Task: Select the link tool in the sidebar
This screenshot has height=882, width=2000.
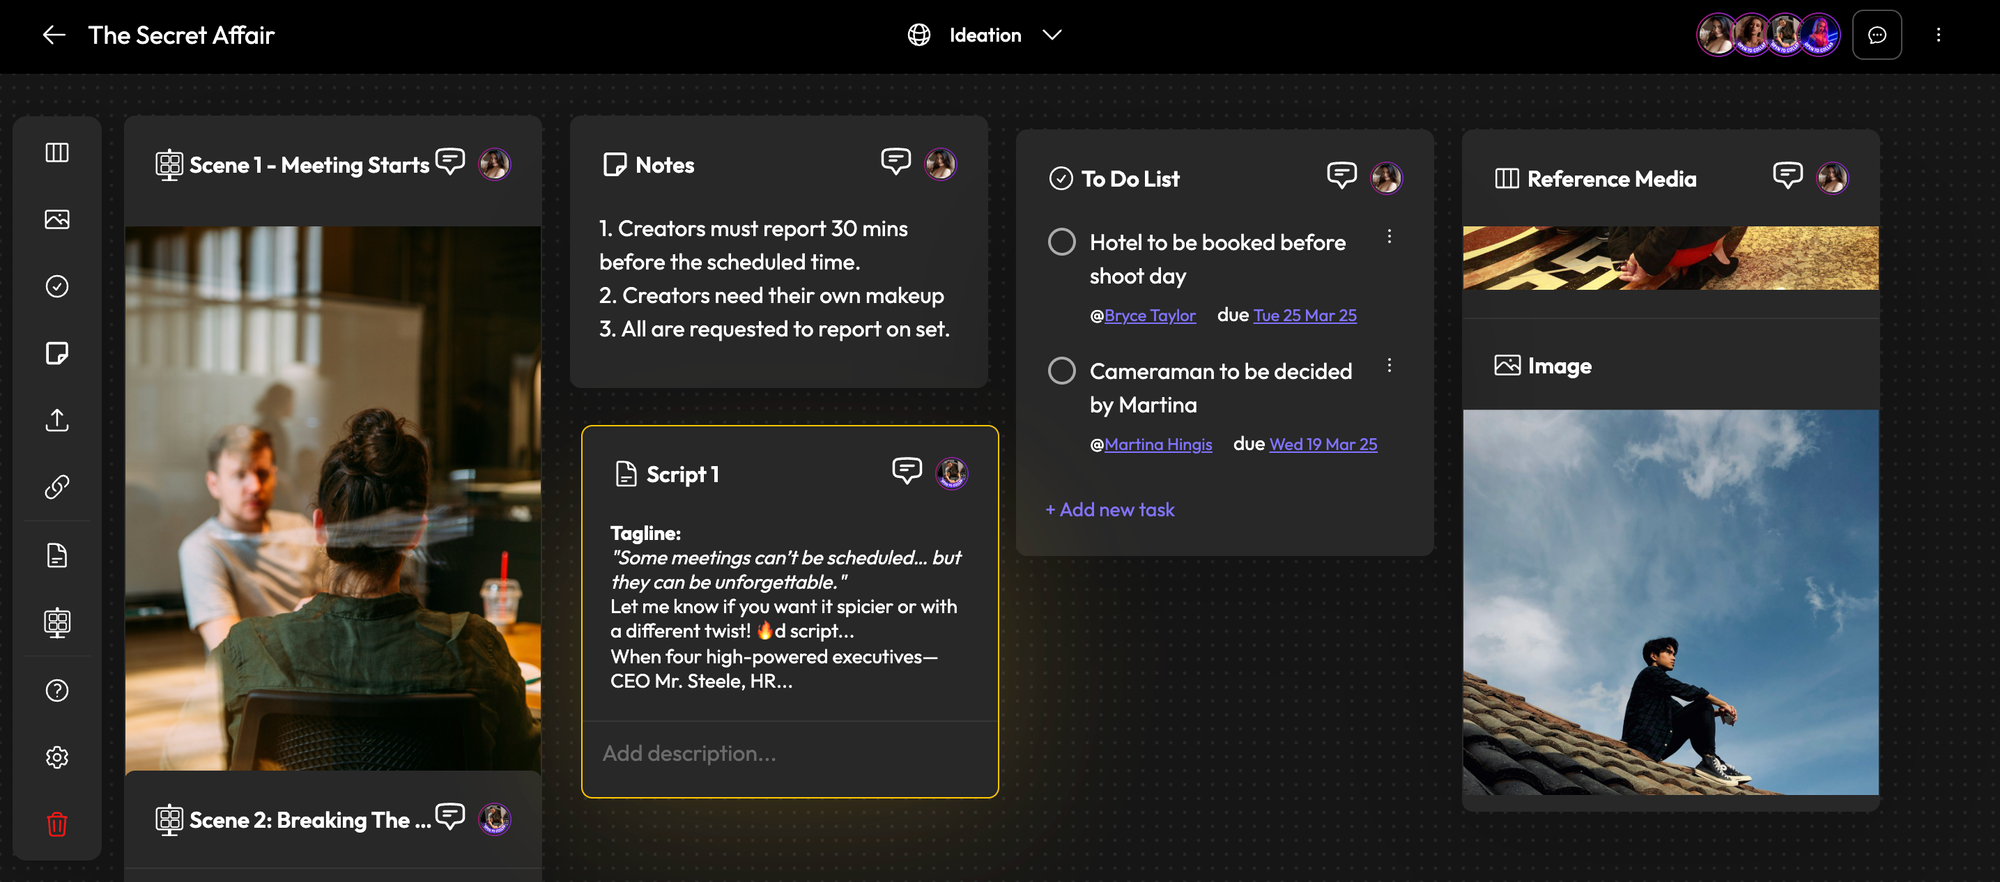Action: pyautogui.click(x=57, y=487)
